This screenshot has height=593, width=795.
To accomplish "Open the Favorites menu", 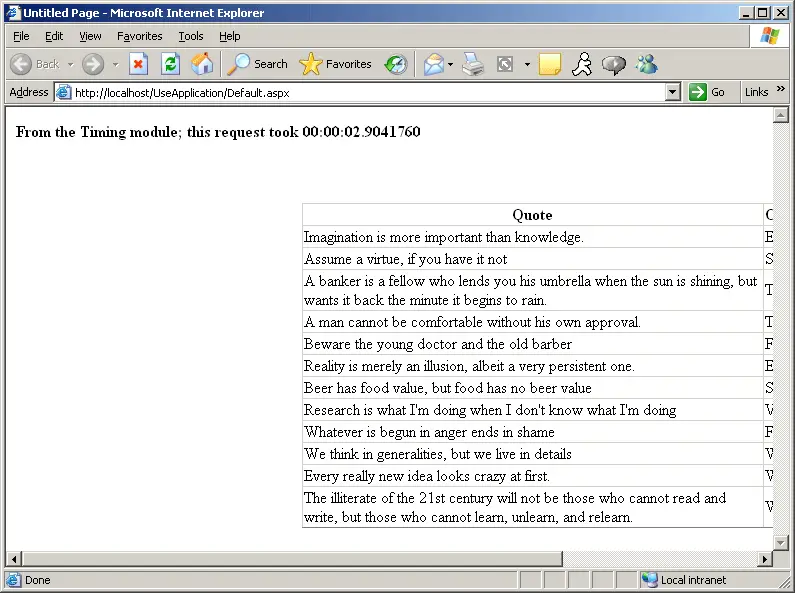I will [139, 36].
